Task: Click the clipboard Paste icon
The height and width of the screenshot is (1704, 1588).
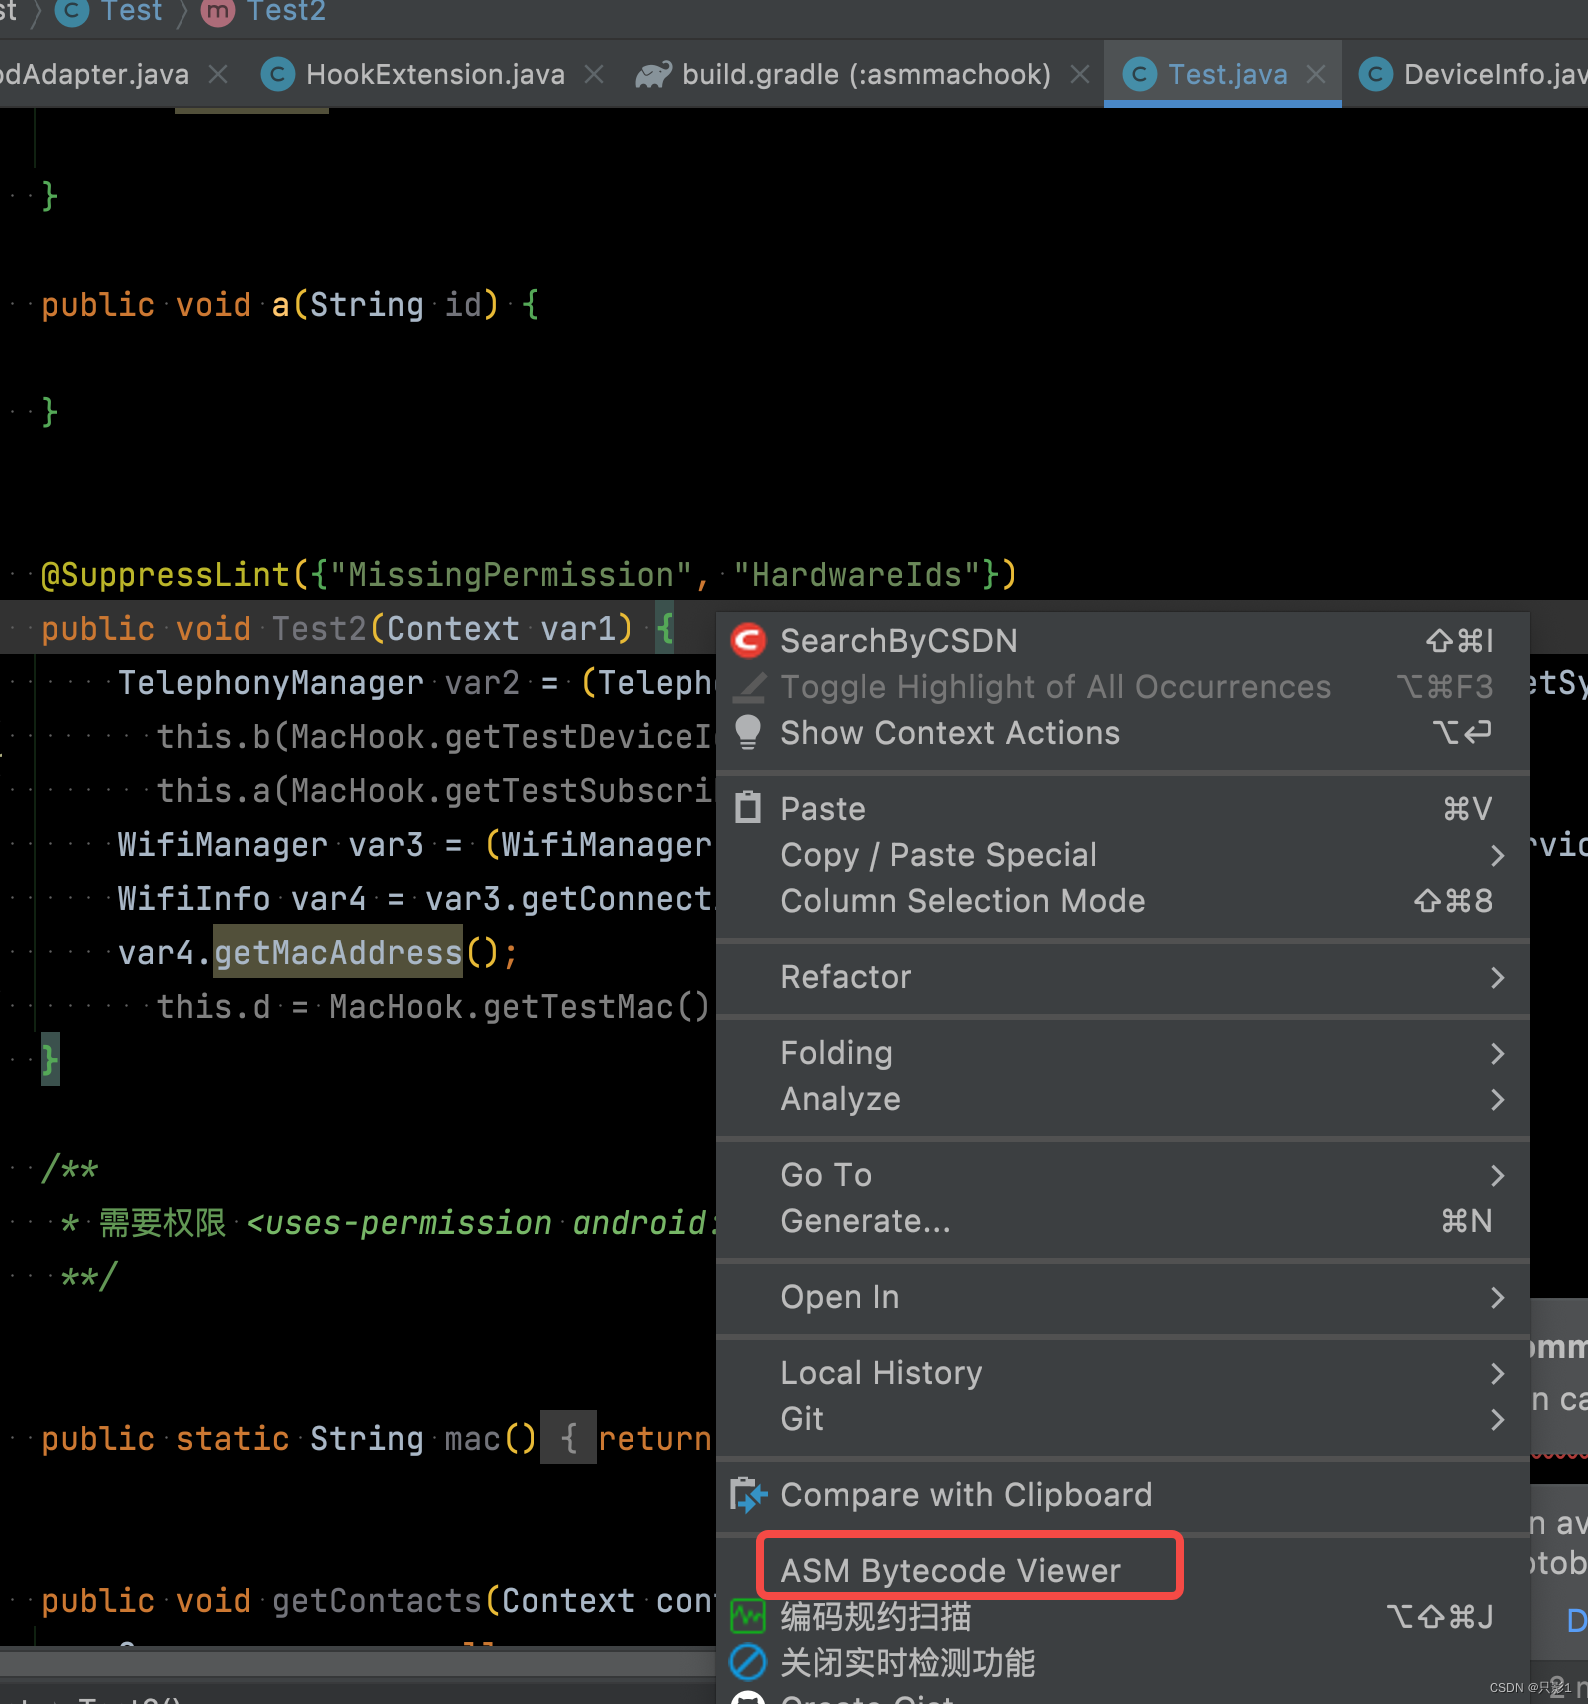Action: click(748, 807)
